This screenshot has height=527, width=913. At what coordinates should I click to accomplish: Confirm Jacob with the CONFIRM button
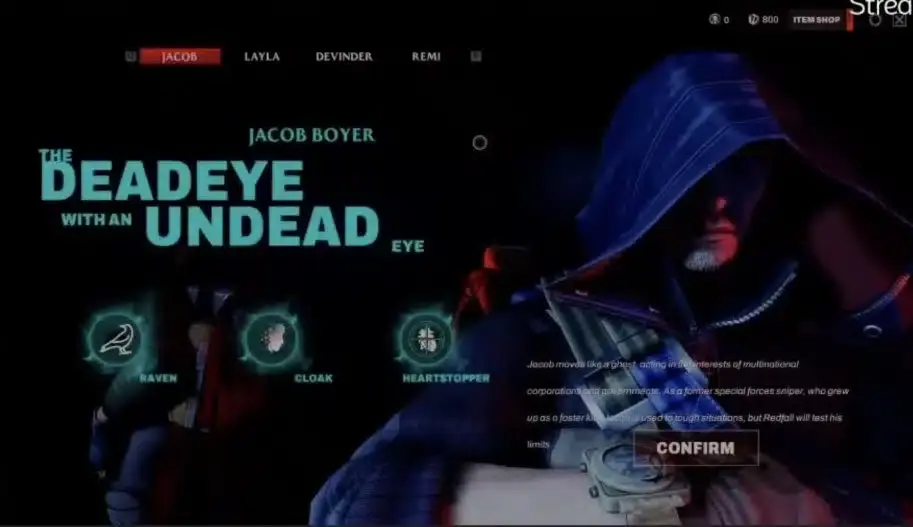coord(696,448)
